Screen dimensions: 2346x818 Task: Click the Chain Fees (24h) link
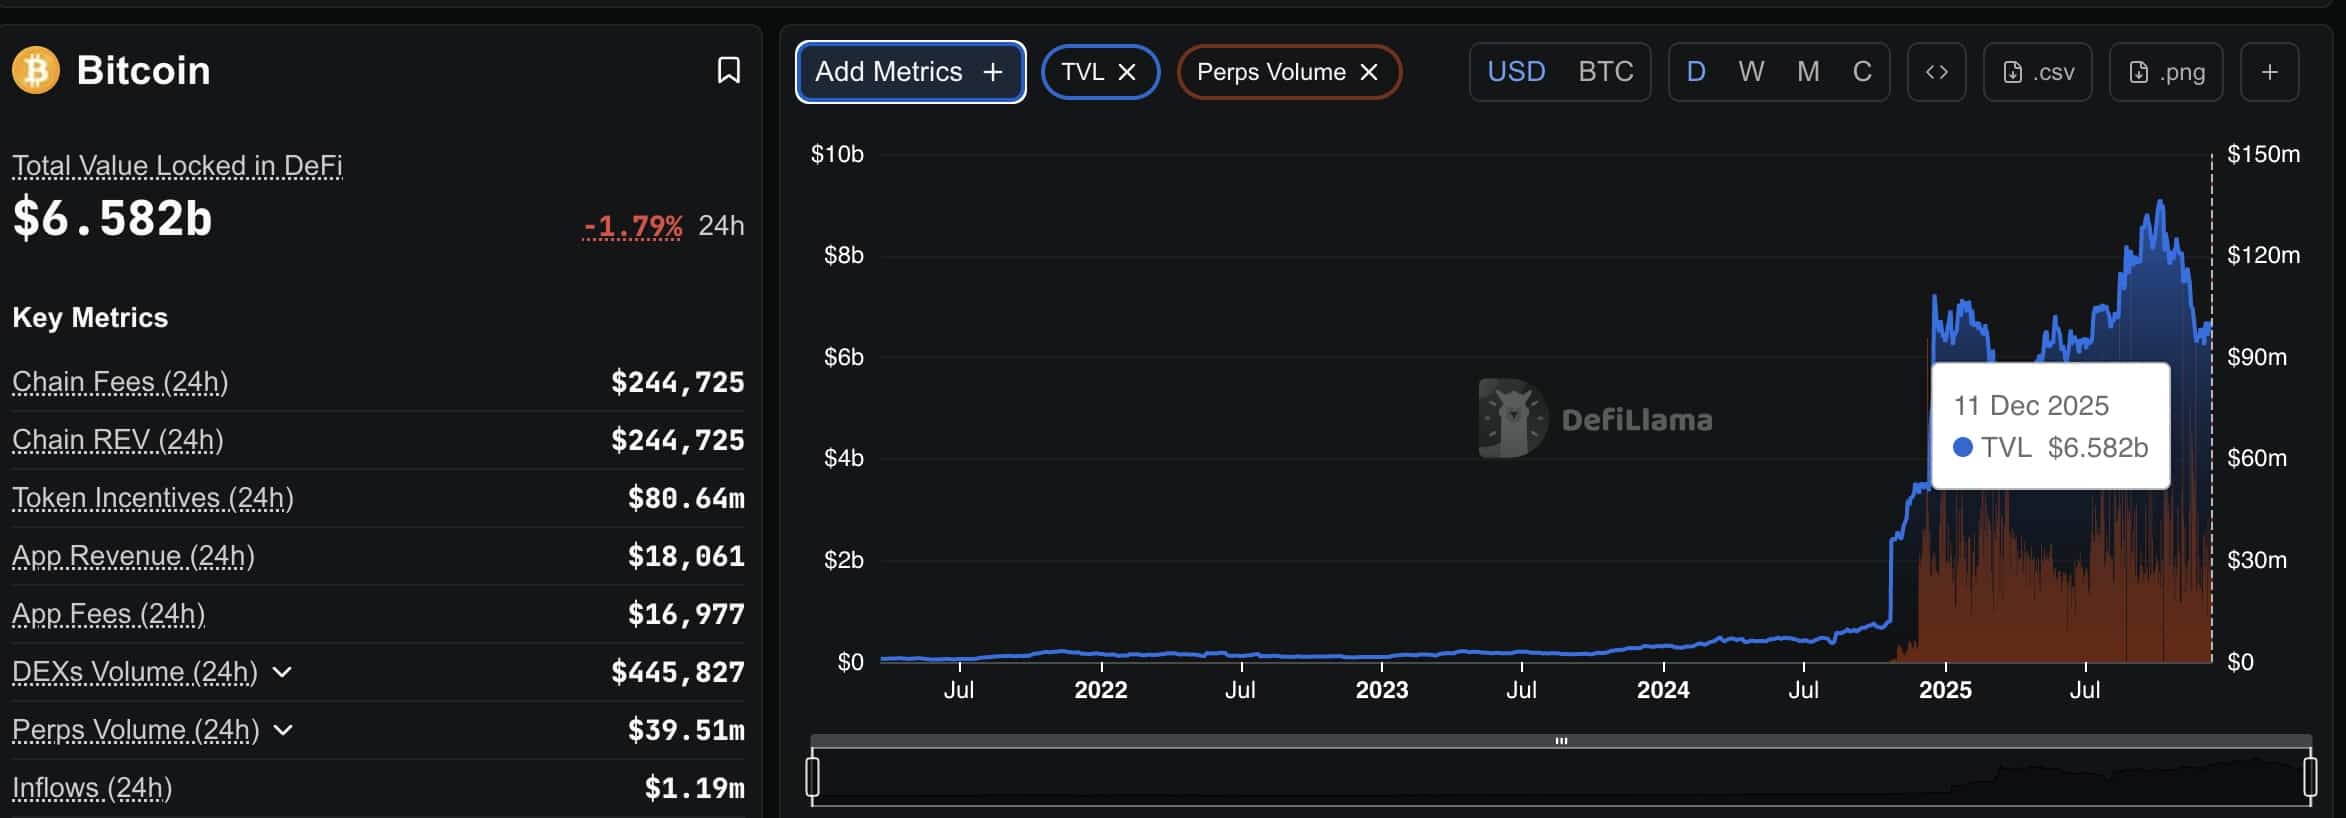(x=119, y=381)
